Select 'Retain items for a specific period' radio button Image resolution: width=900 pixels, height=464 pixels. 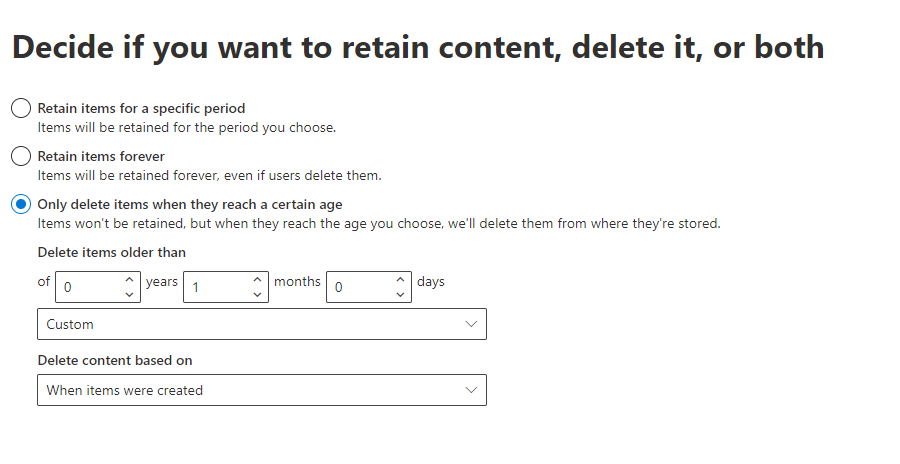coord(21,108)
